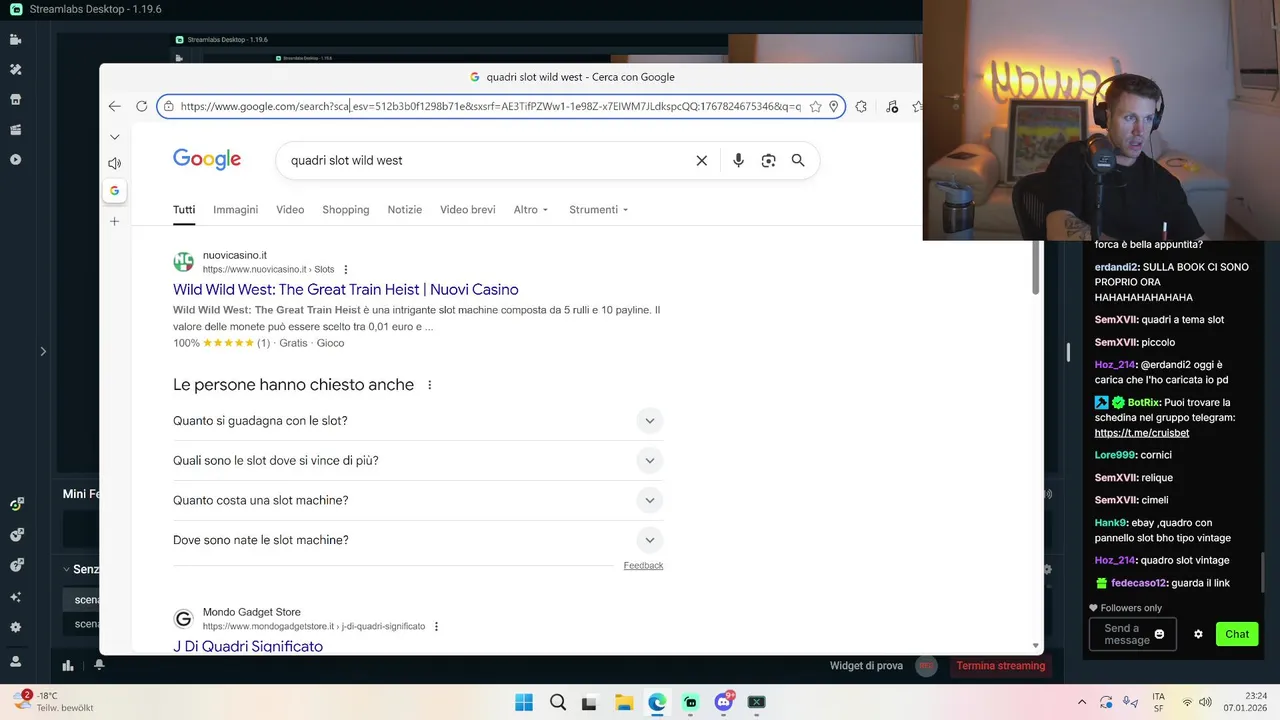This screenshot has height=720, width=1280.
Task: Open the Strumenti dropdown
Action: (x=599, y=210)
